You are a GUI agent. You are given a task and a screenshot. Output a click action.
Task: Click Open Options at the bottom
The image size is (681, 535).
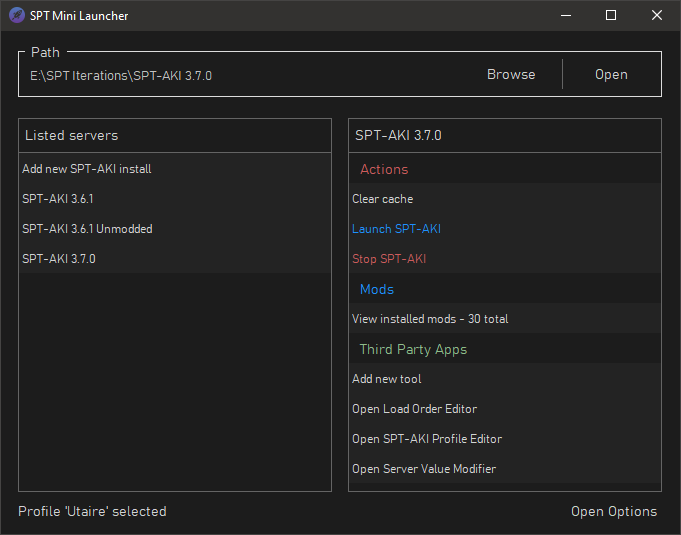[614, 512]
